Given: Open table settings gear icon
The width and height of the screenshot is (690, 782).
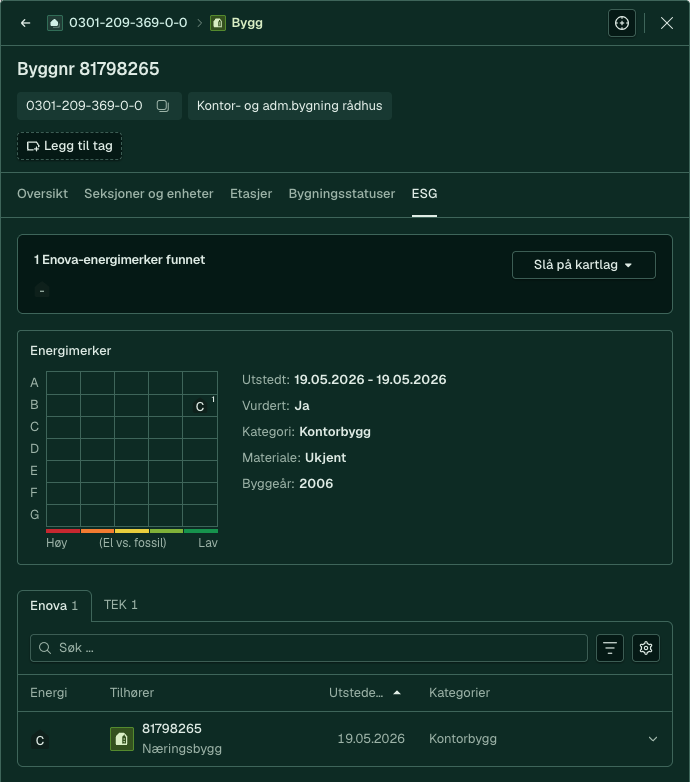Looking at the screenshot, I should tap(646, 648).
